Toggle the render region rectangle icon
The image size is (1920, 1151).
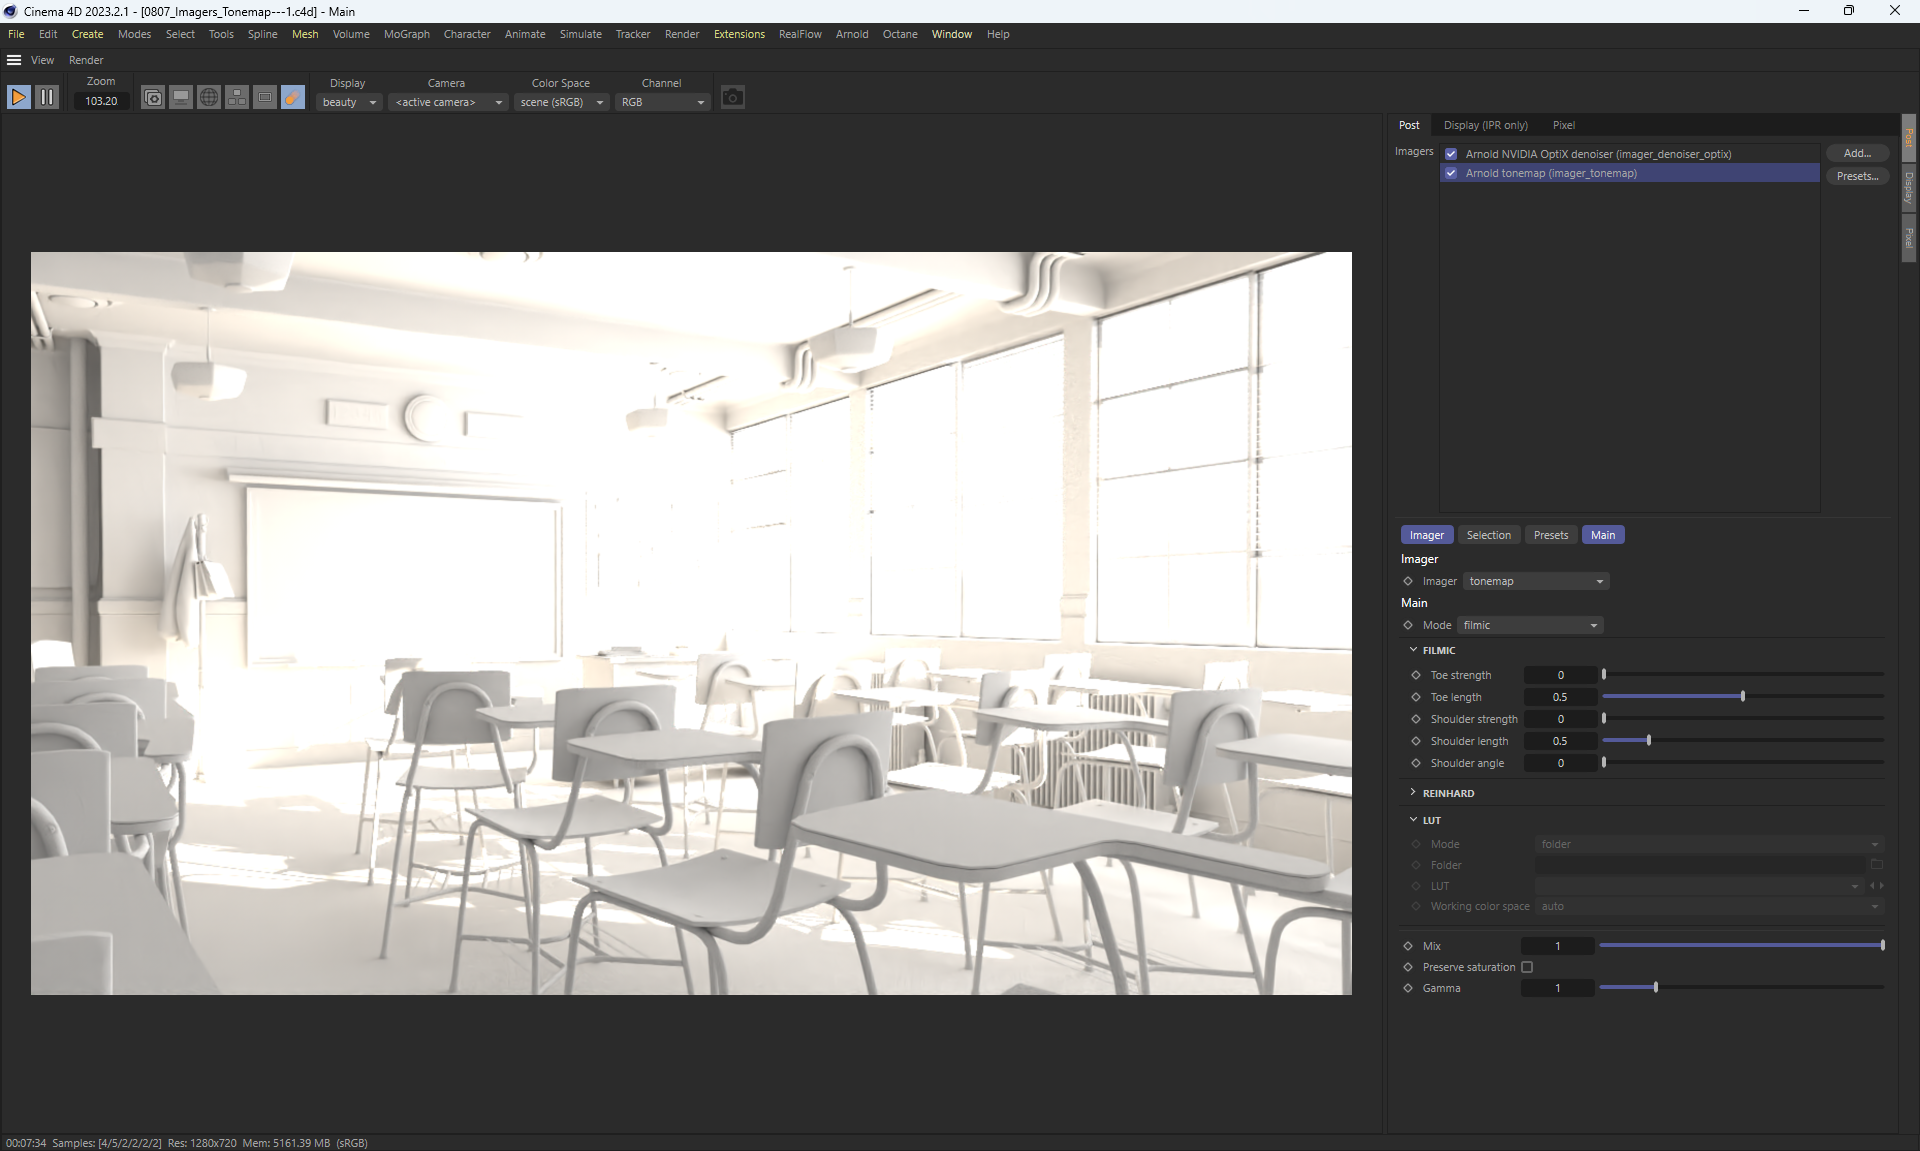click(x=265, y=97)
